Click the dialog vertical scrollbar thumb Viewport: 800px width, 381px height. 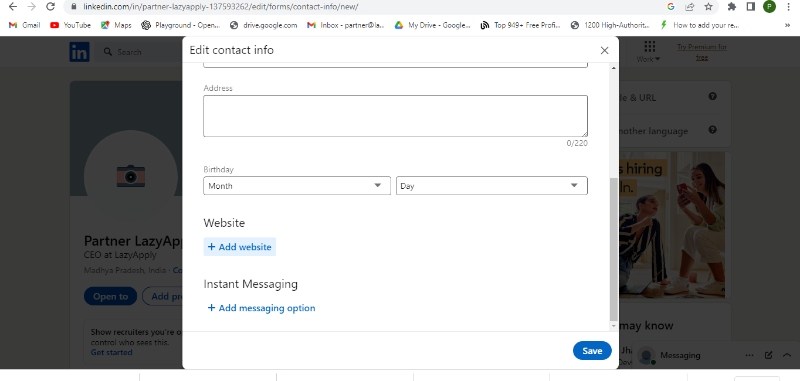(613, 249)
